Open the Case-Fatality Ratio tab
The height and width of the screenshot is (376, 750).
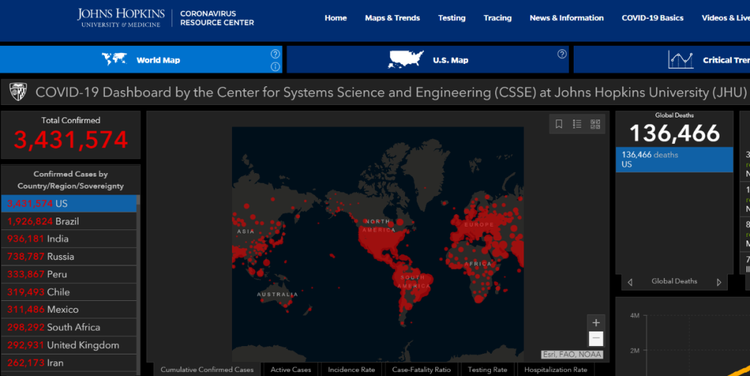tap(421, 370)
